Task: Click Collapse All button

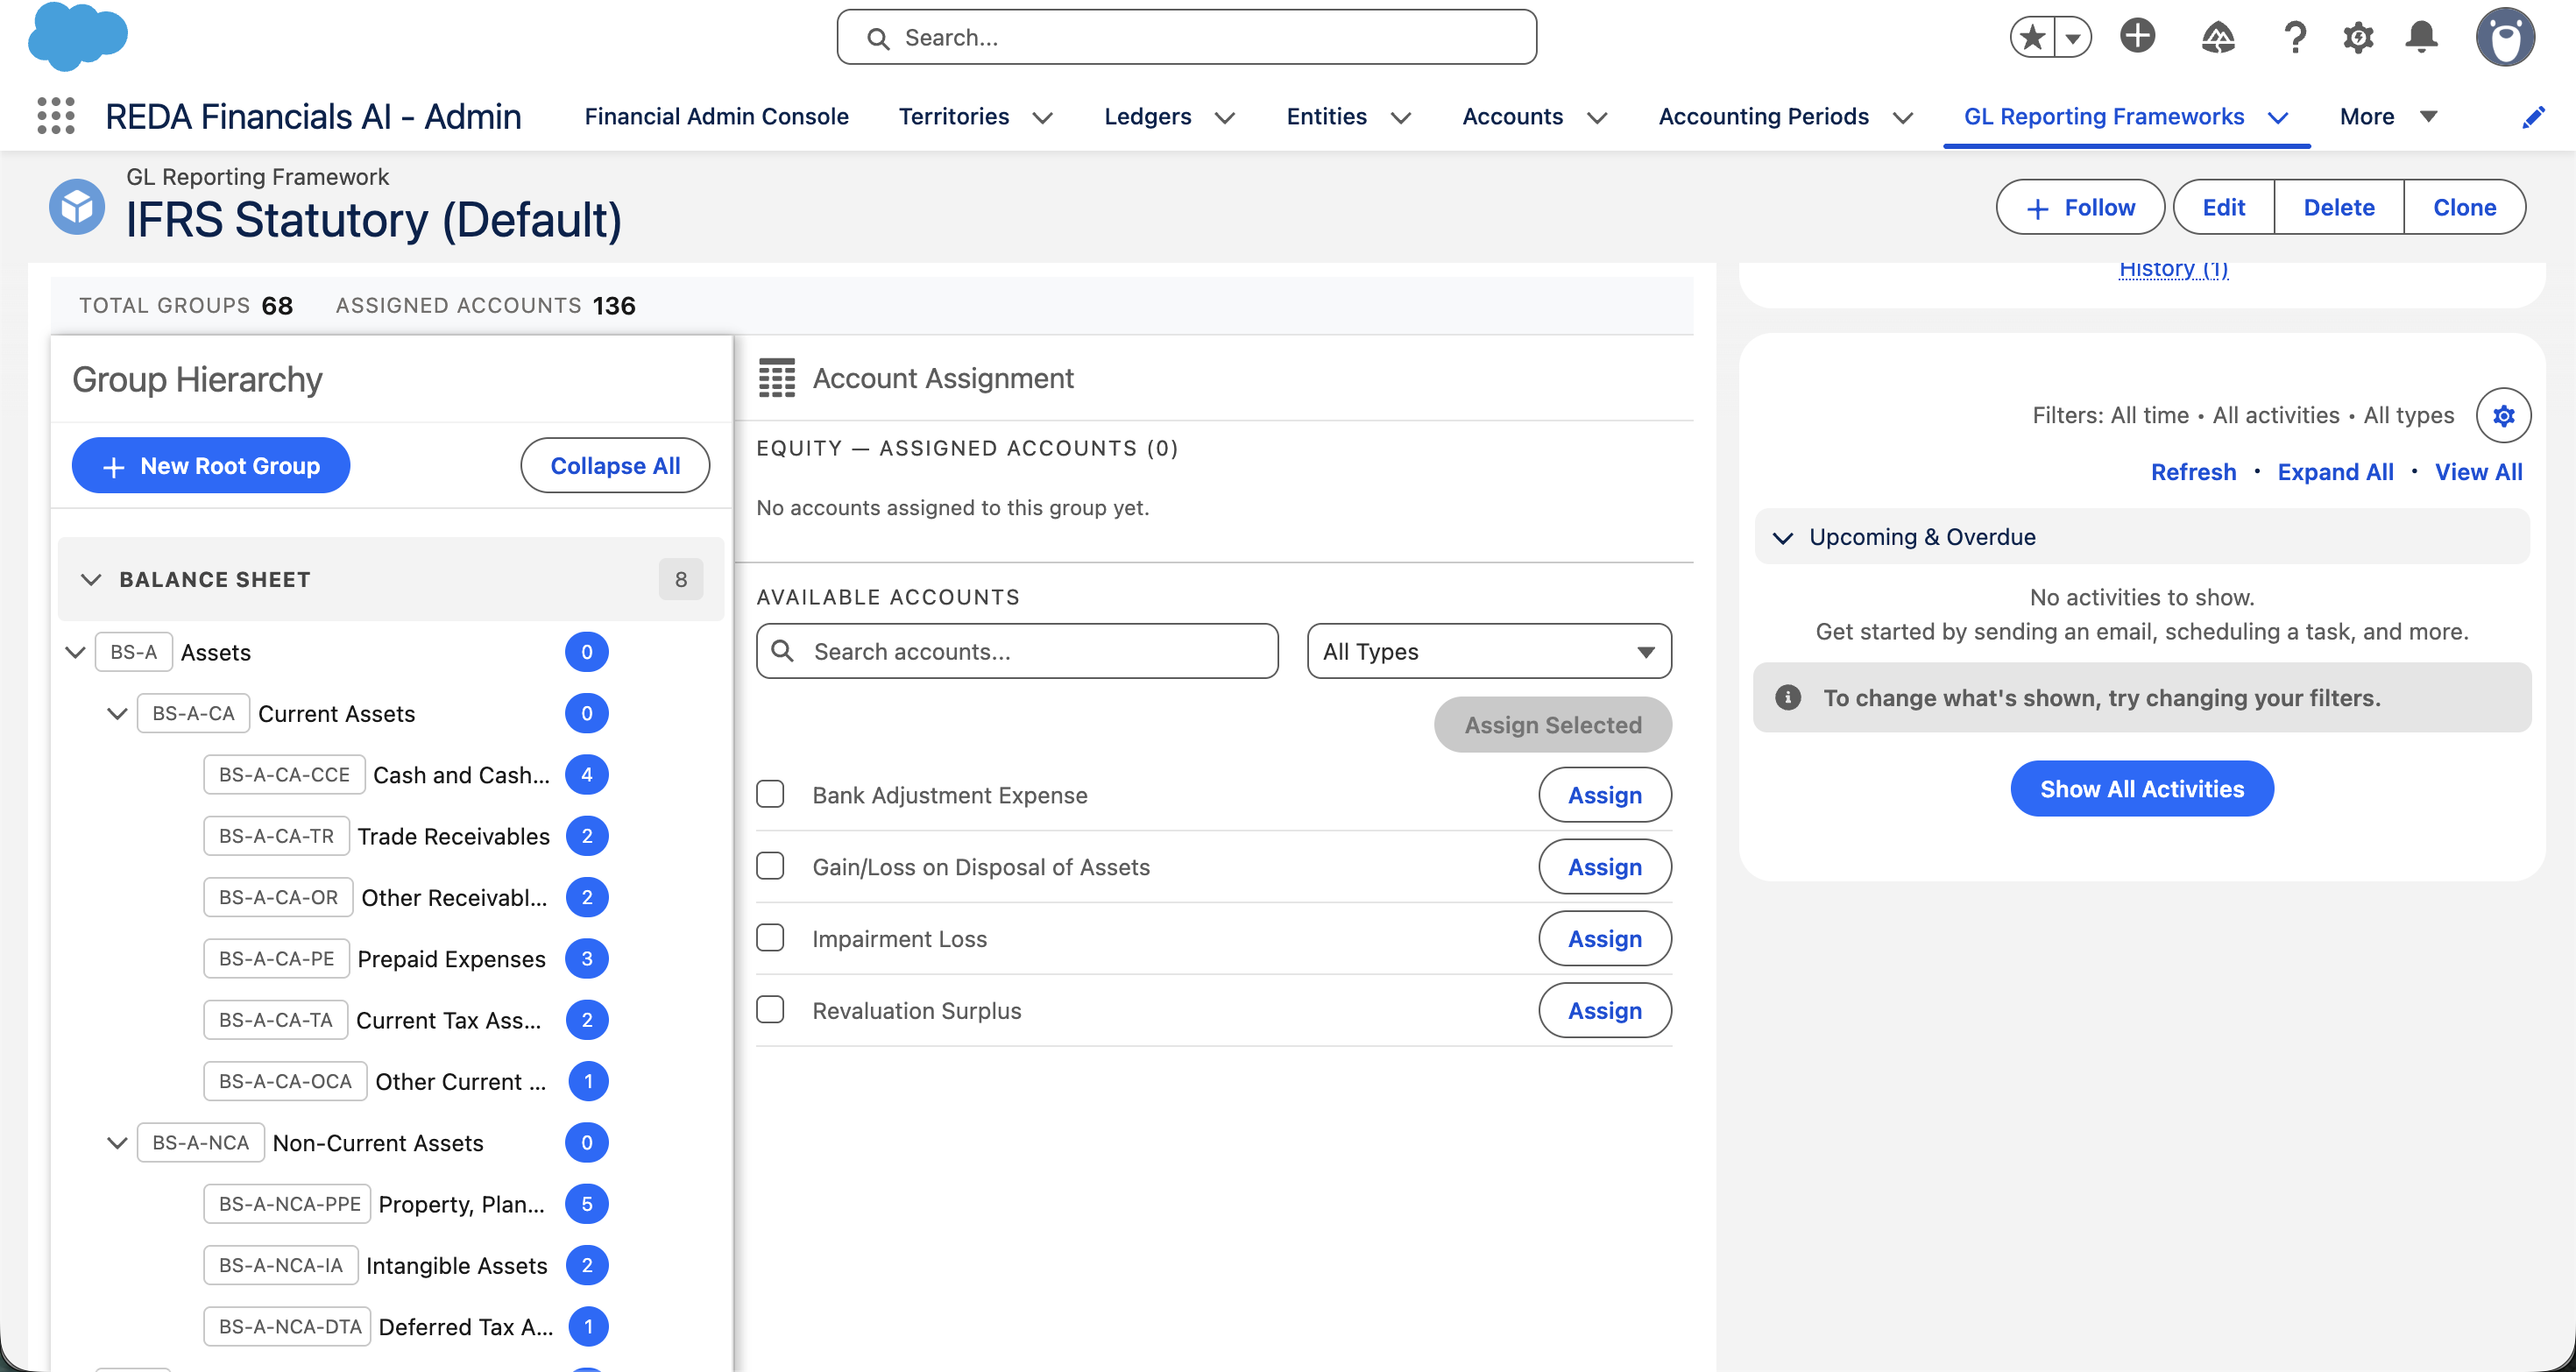Action: pos(615,465)
